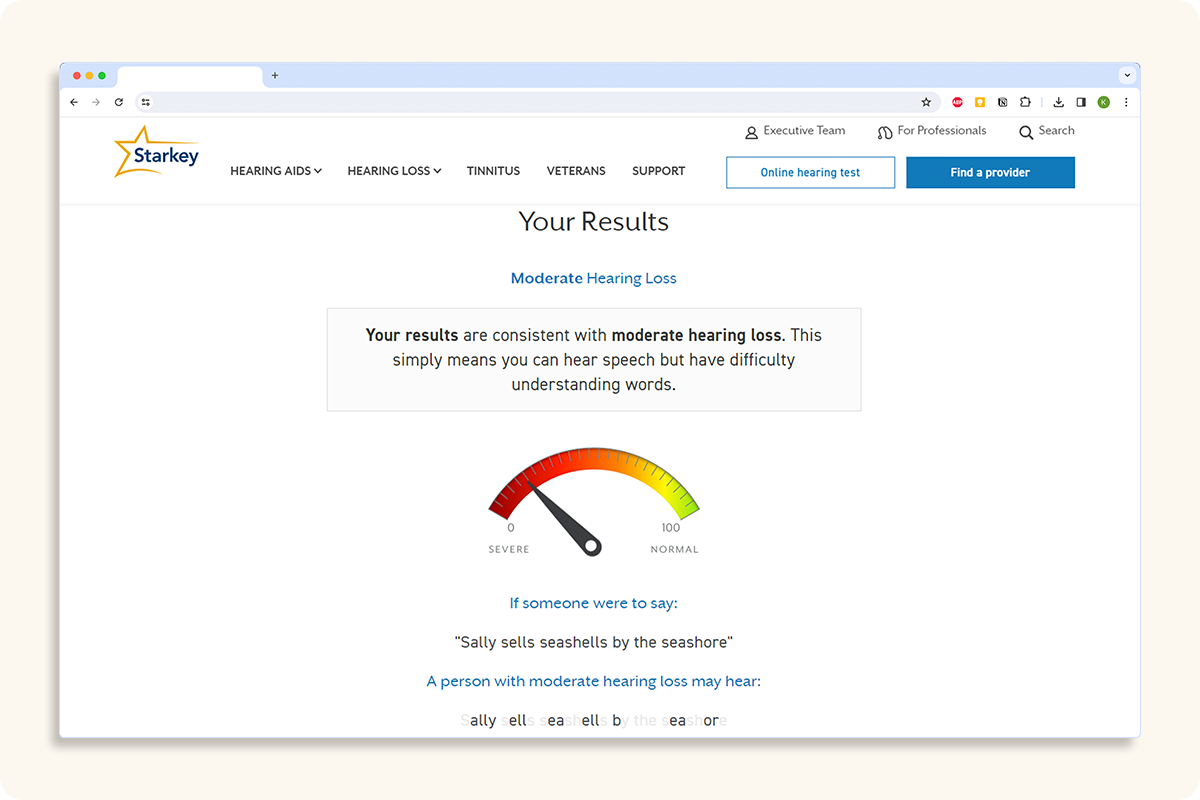Open the Extensions puzzle menu
1200x800 pixels.
pyautogui.click(x=1025, y=102)
